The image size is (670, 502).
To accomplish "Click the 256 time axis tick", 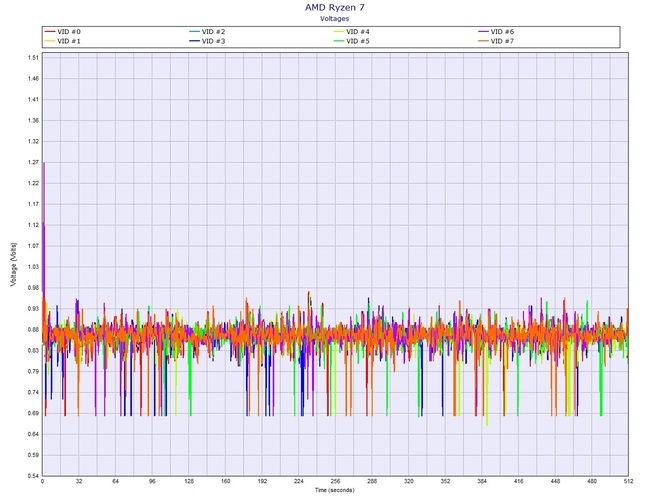I will click(x=335, y=481).
